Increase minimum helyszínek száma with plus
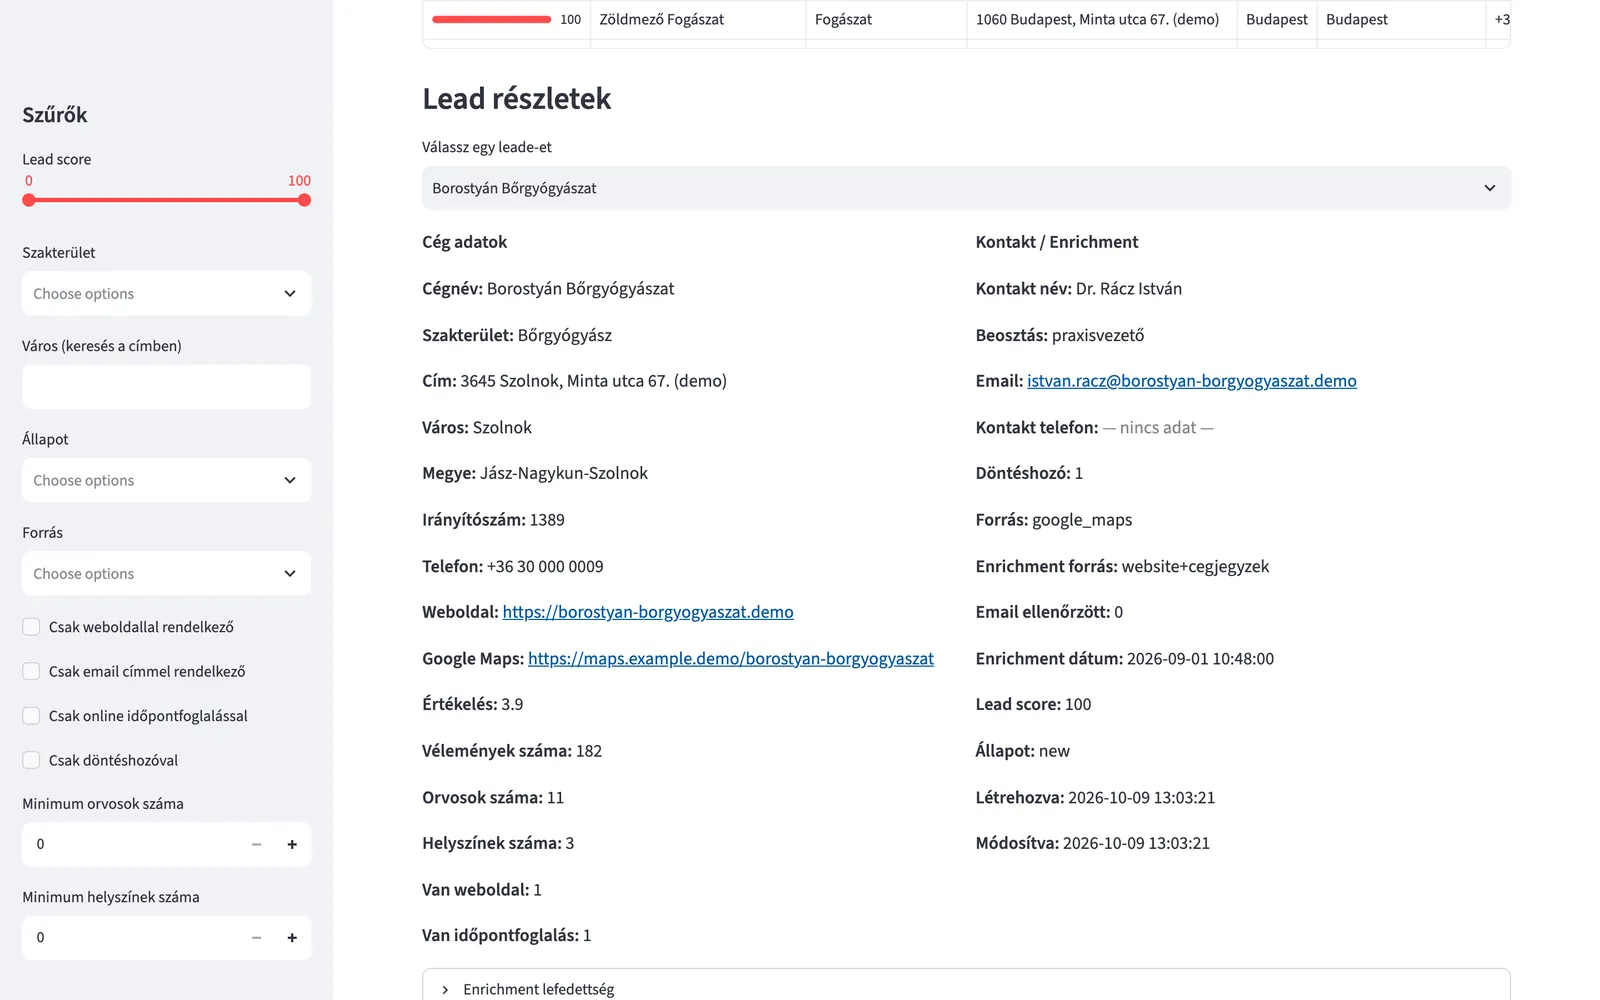The image size is (1600, 1000). tap(292, 938)
